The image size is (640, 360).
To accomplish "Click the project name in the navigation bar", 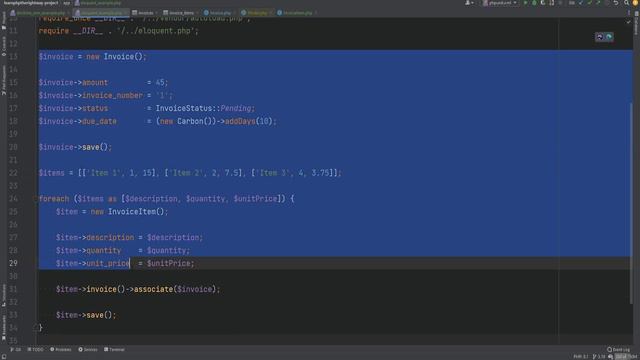I will point(31,3).
